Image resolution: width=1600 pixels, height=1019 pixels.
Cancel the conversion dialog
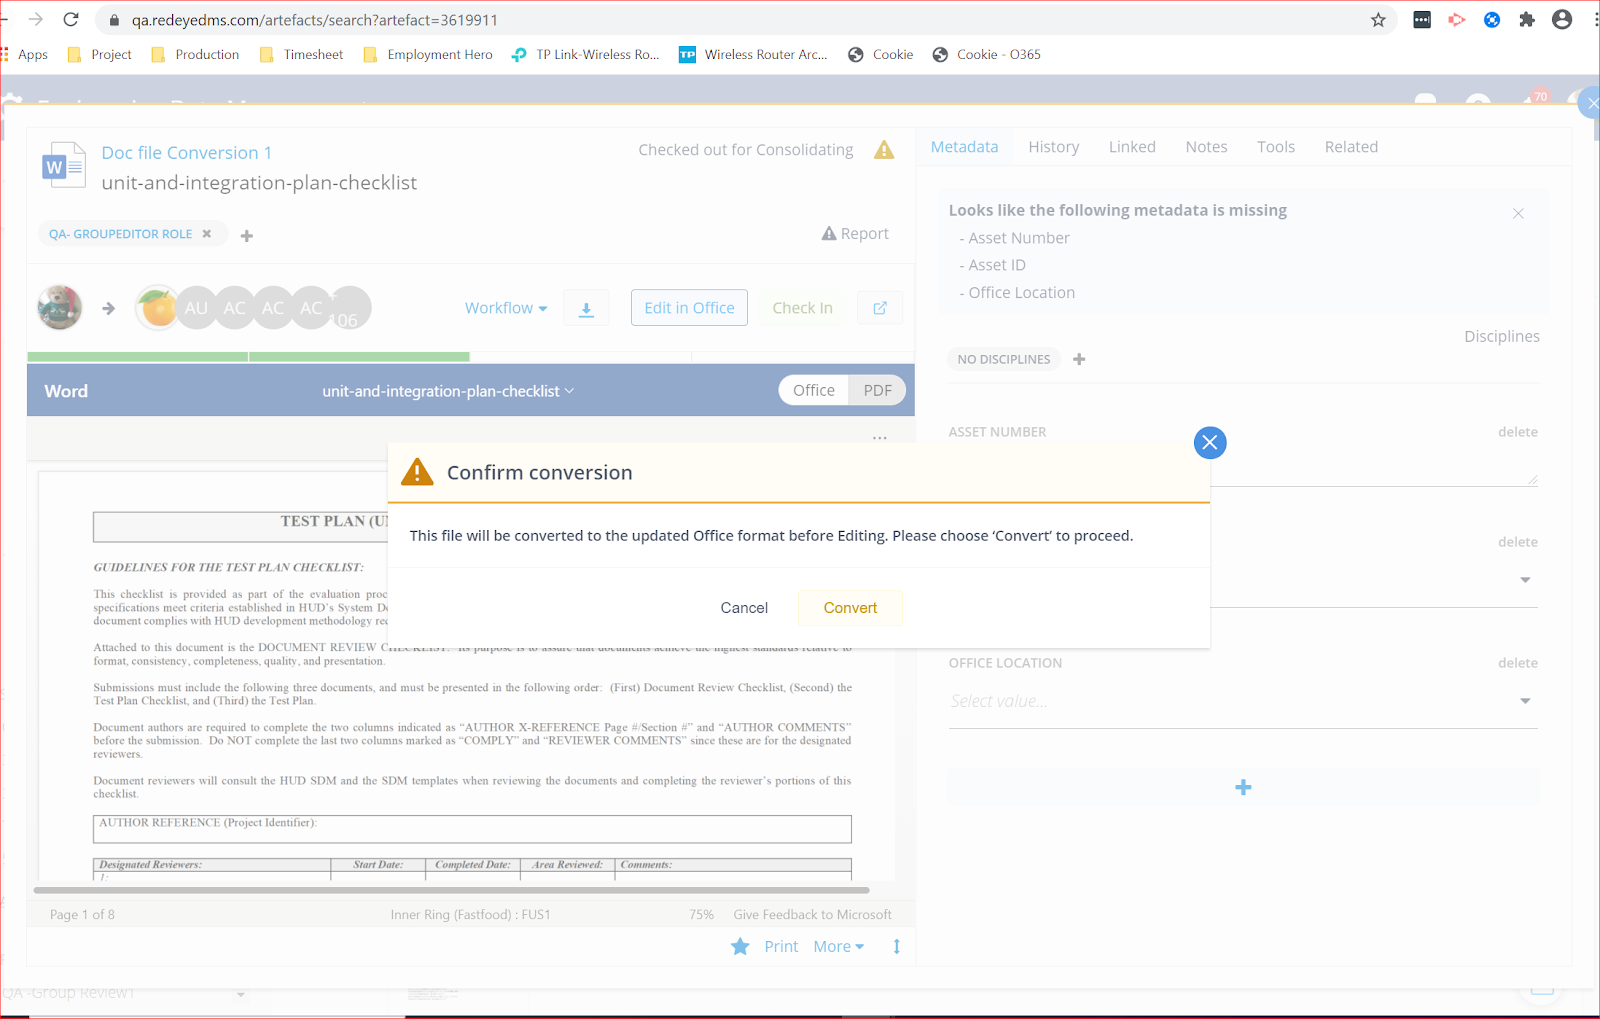pos(744,608)
